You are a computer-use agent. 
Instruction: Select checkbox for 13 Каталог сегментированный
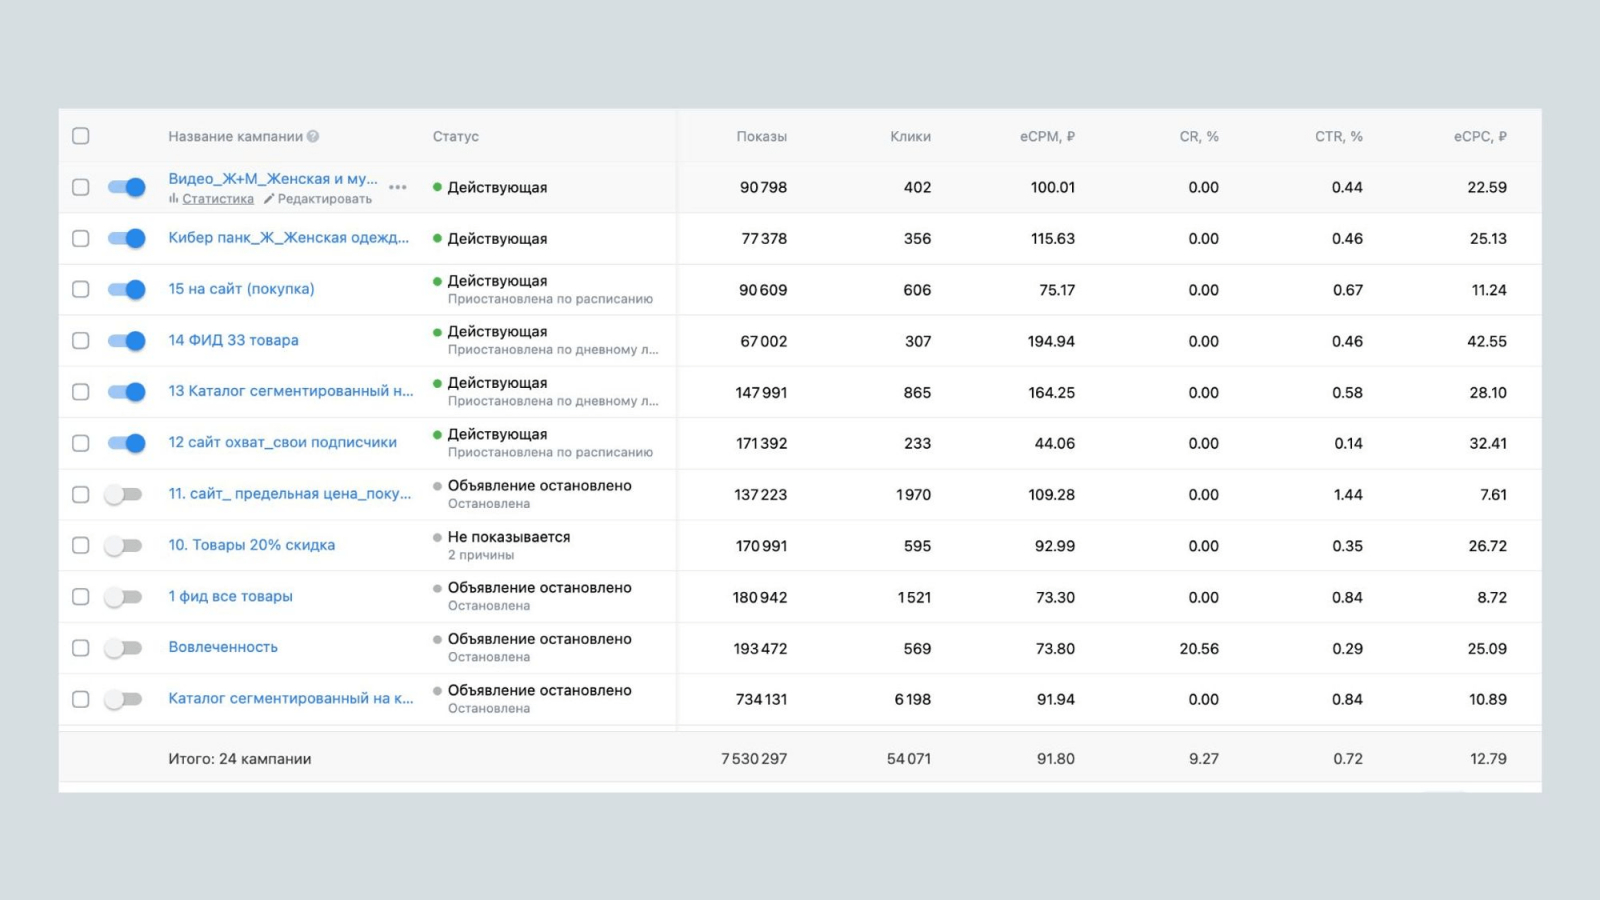tap(81, 392)
